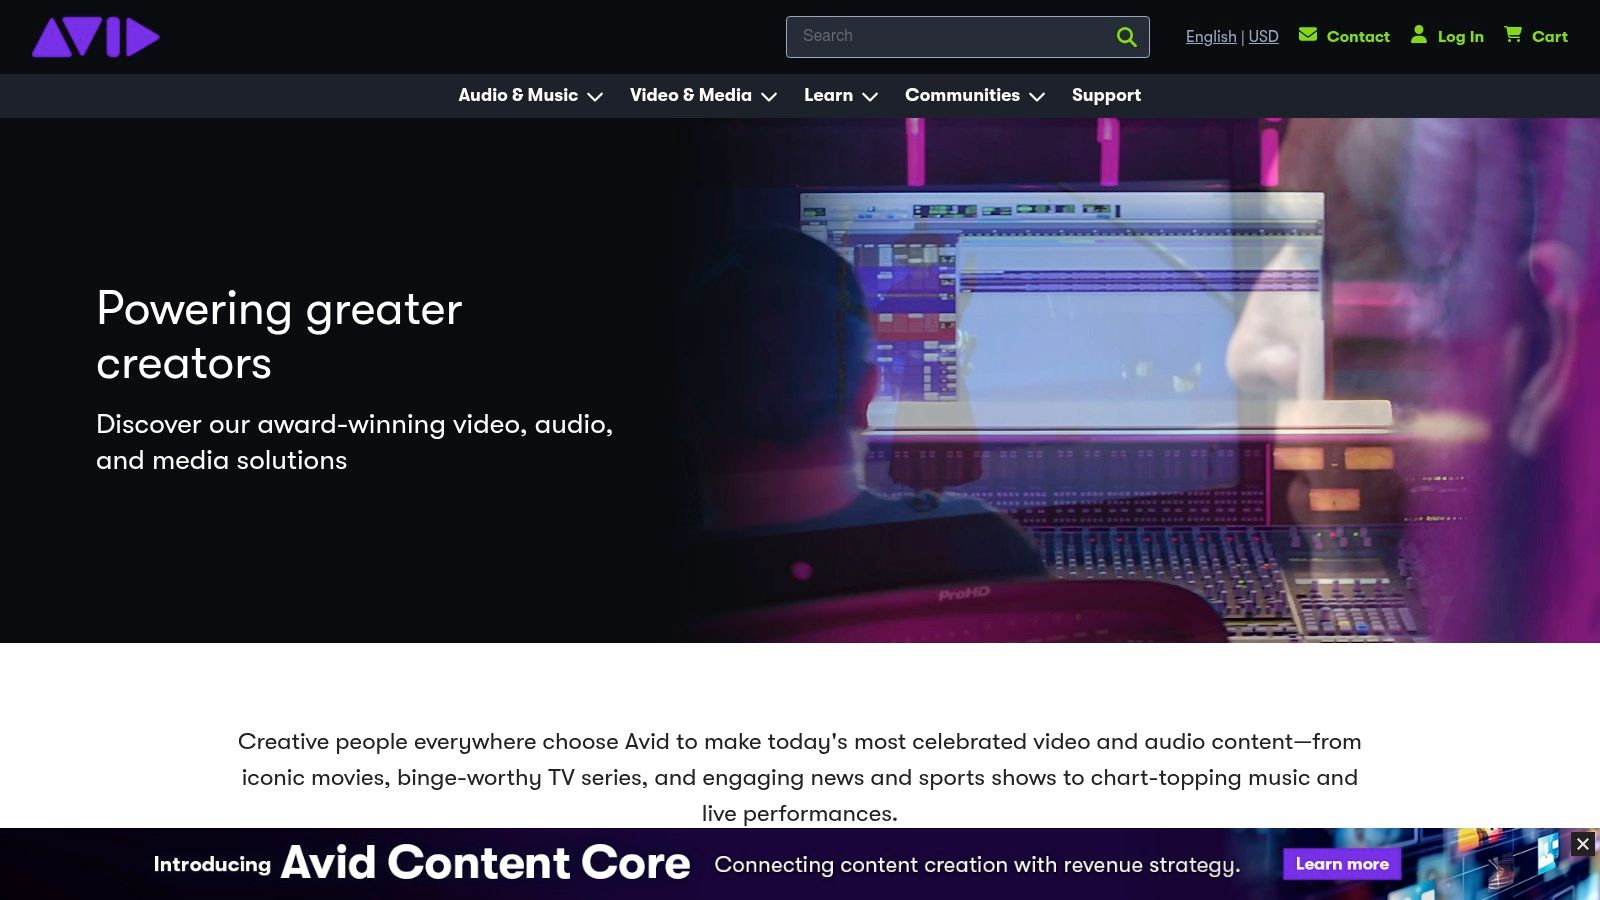
Task: Open the Support menu item
Action: coord(1106,95)
